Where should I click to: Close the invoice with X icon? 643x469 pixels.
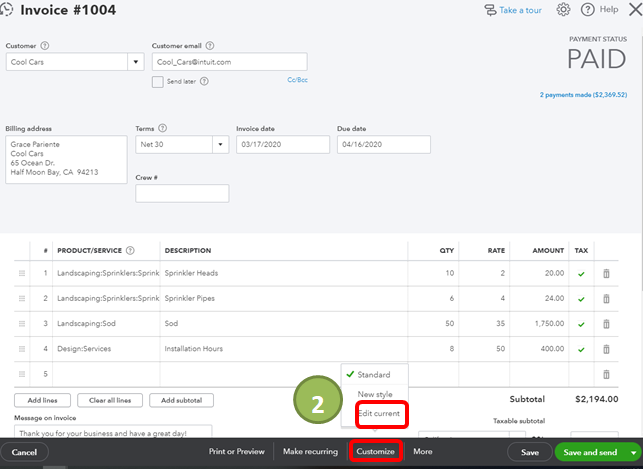(636, 9)
